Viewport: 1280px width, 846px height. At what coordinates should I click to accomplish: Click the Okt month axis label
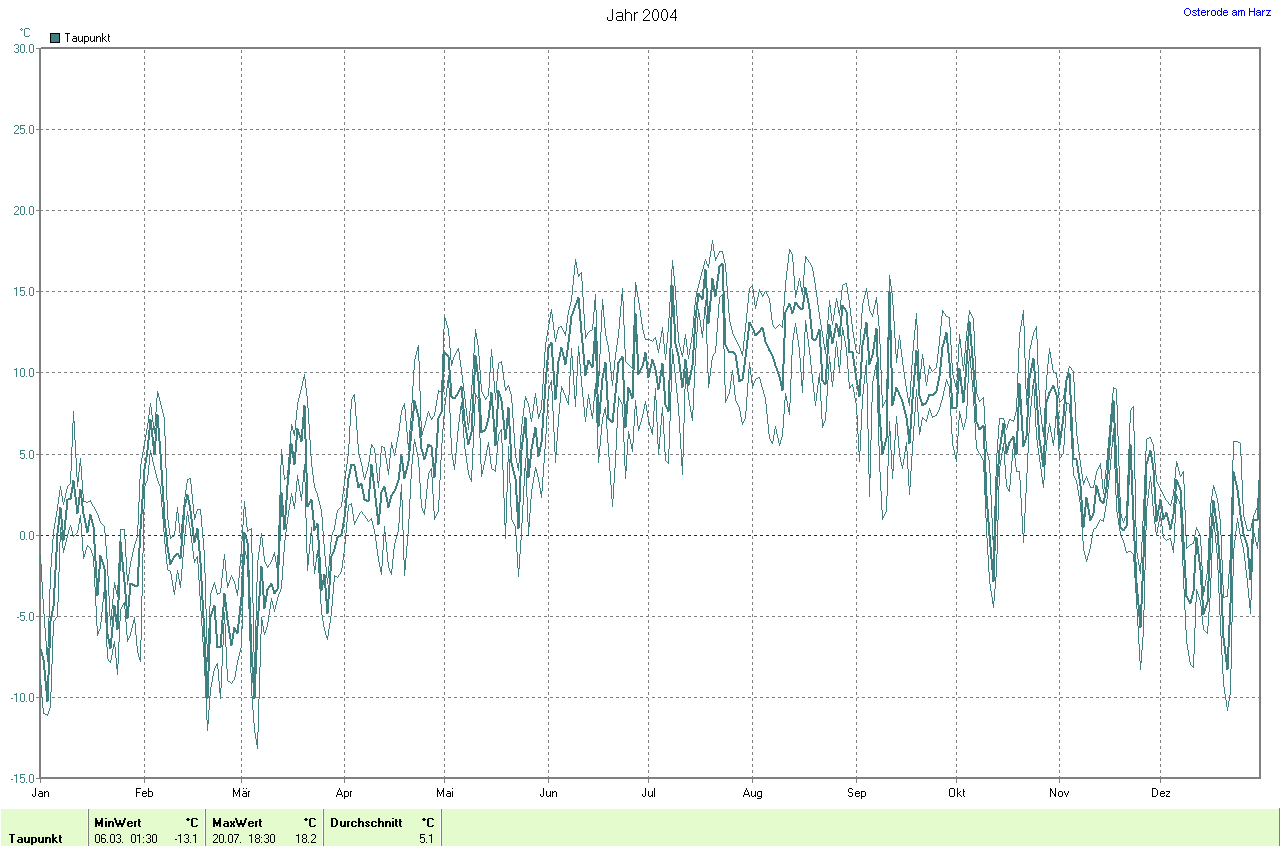[957, 793]
